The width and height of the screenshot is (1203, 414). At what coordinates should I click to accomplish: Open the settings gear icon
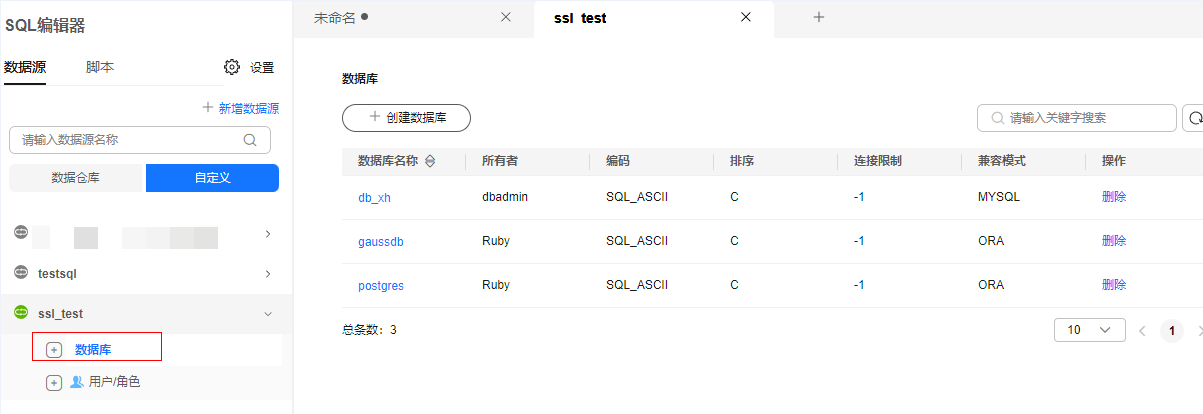click(232, 67)
